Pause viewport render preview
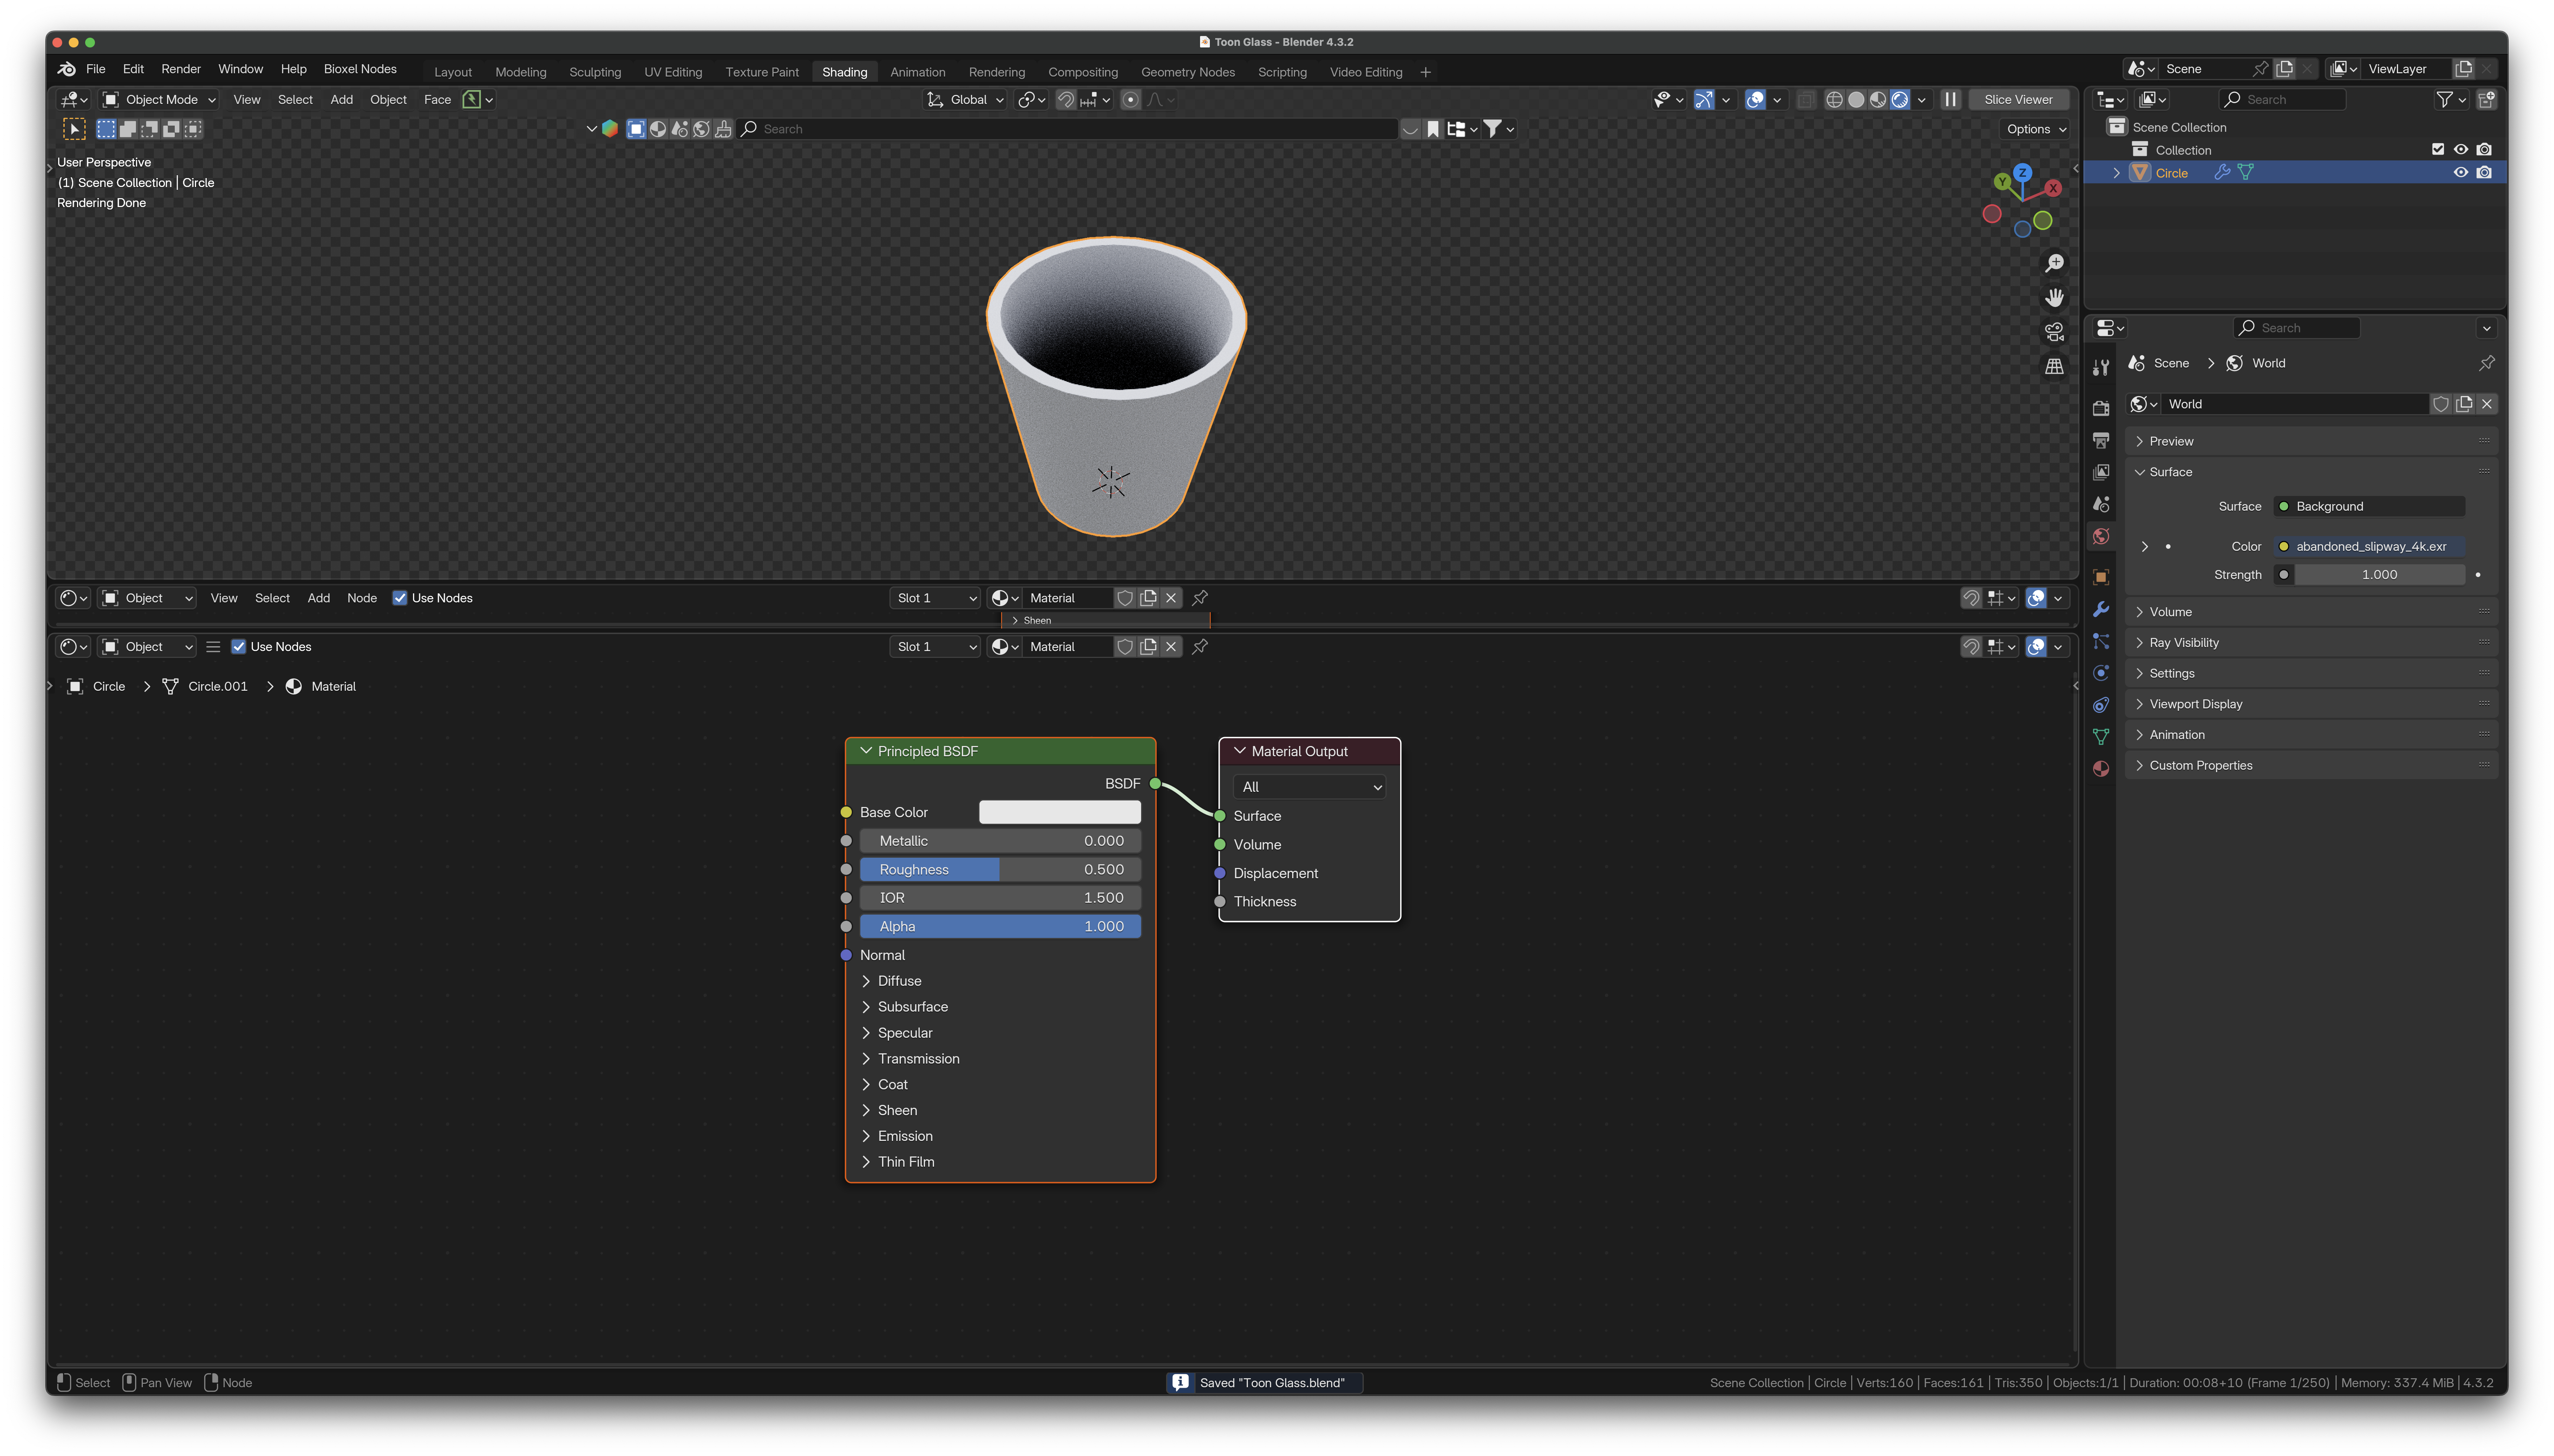The image size is (2554, 1456). [x=1950, y=100]
